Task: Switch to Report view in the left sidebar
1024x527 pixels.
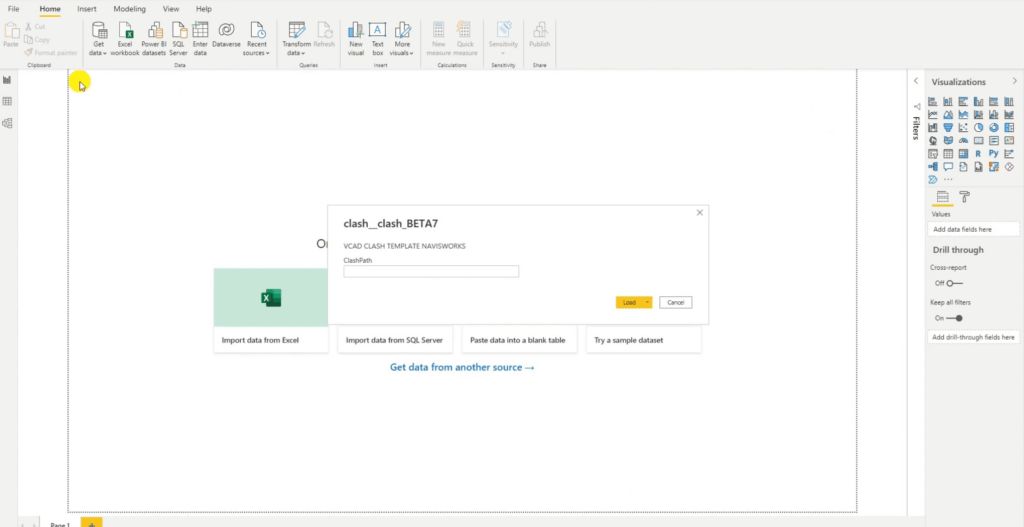Action: 7,80
